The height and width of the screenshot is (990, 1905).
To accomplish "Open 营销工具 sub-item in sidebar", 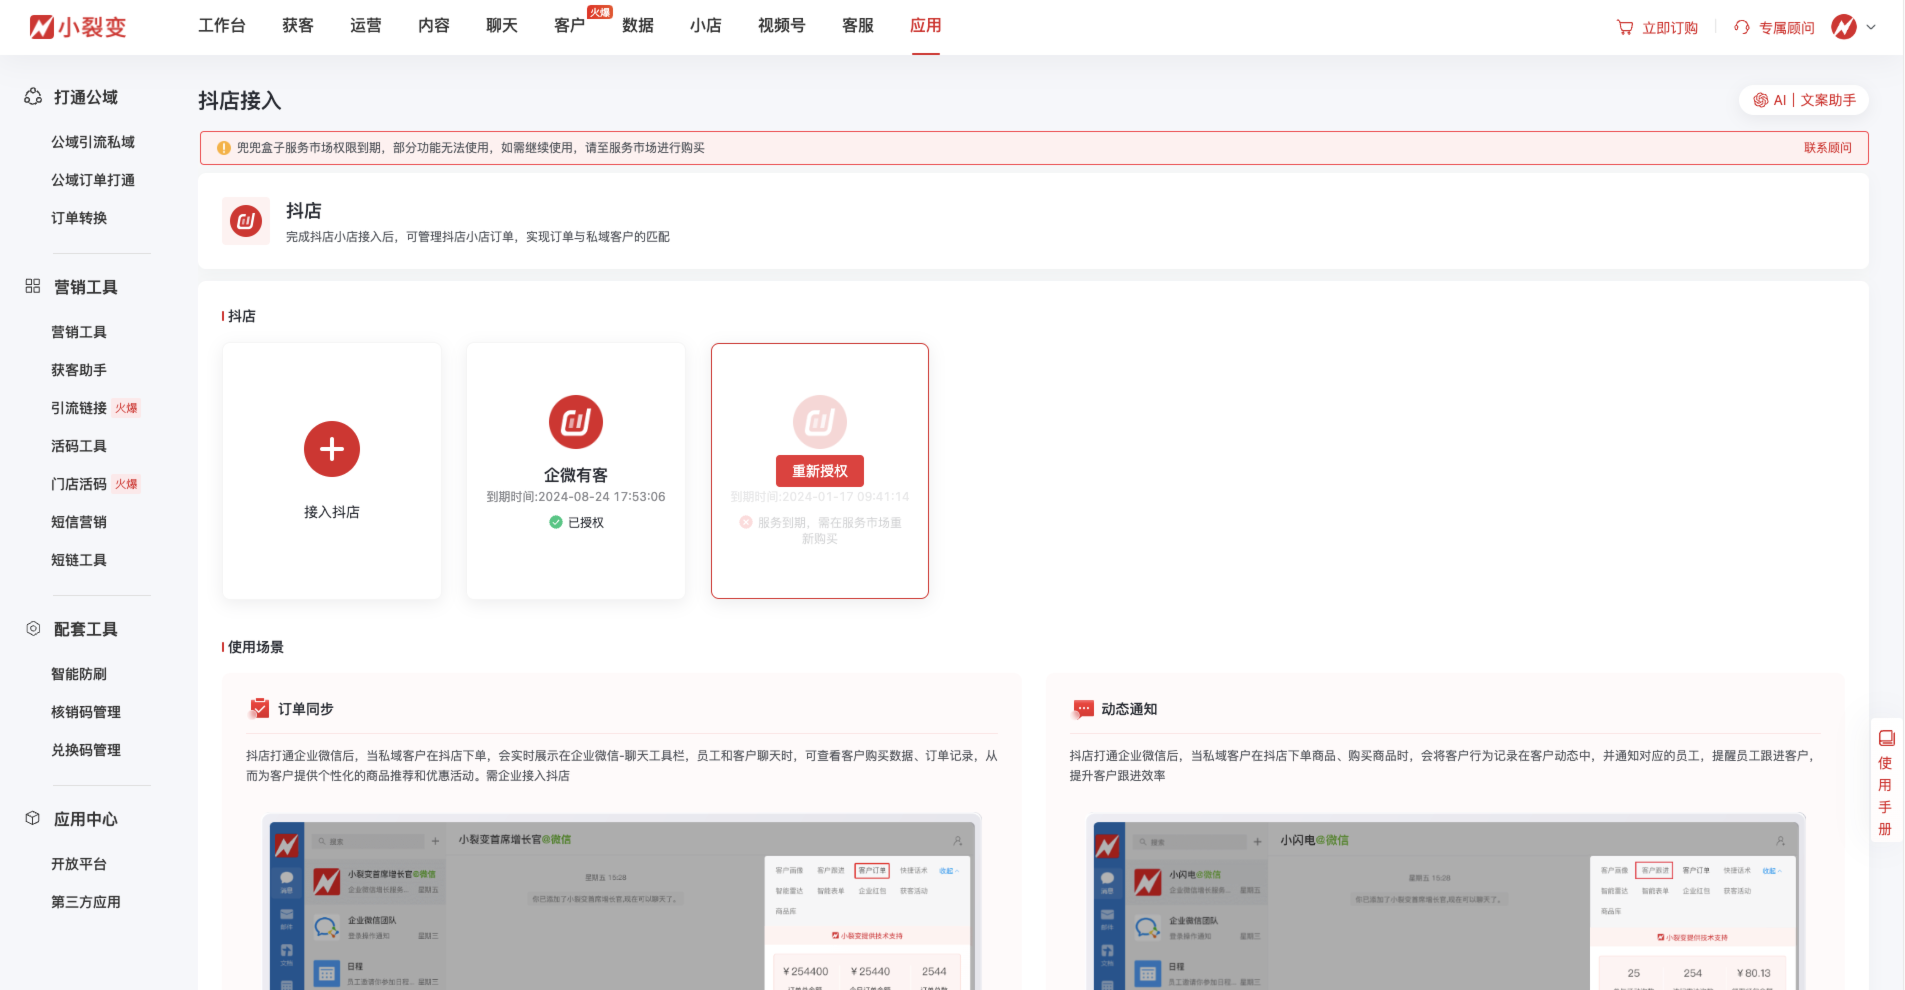I will tap(79, 332).
